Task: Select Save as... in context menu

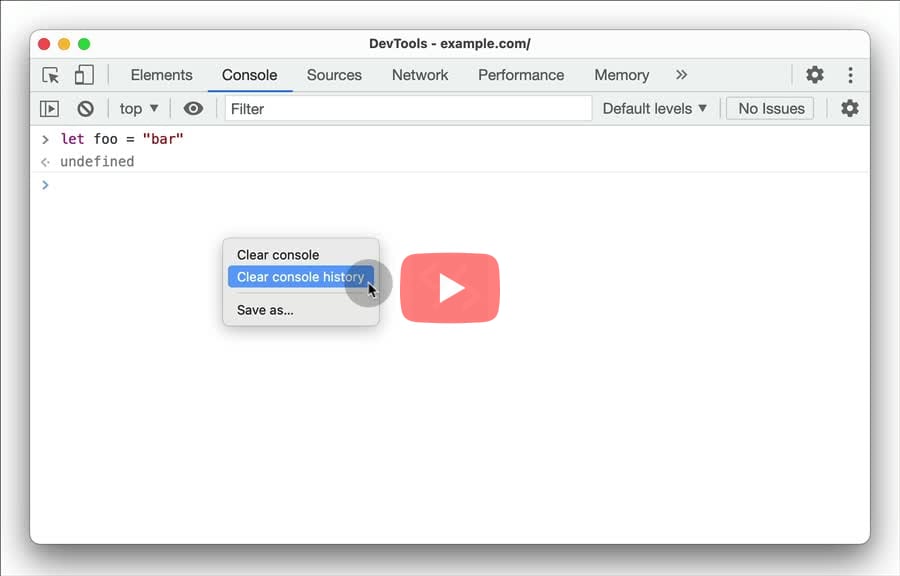Action: click(301, 310)
